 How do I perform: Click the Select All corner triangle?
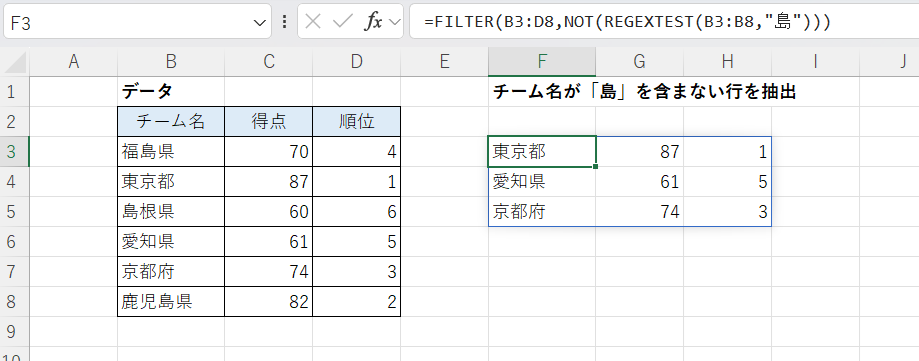tap(15, 62)
